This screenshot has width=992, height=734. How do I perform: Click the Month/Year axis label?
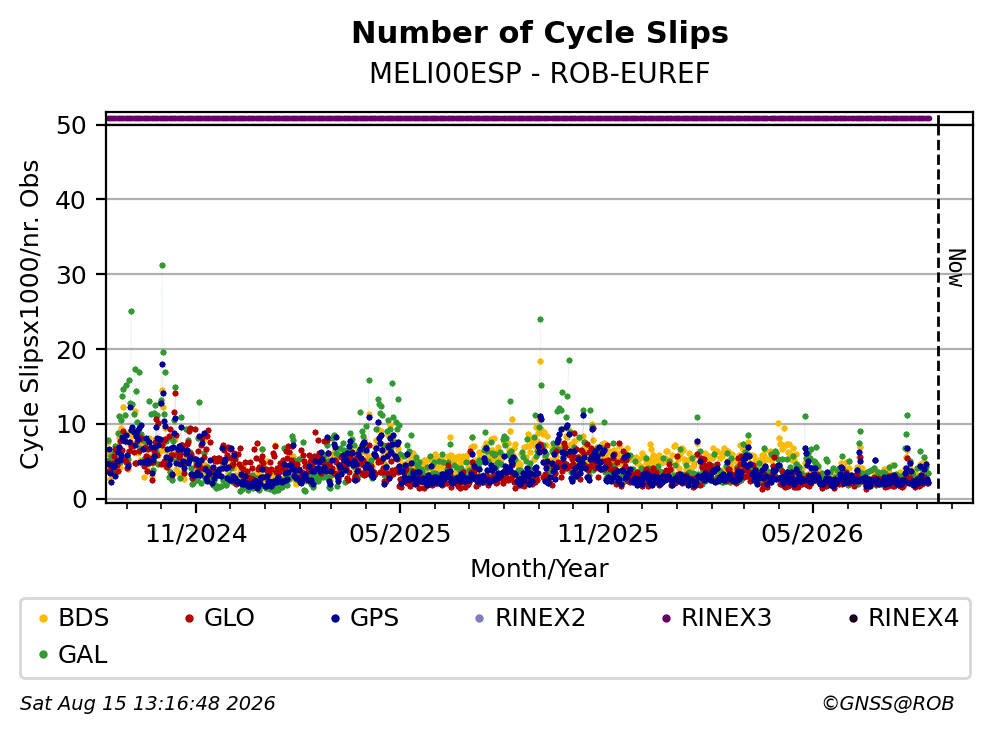point(540,569)
